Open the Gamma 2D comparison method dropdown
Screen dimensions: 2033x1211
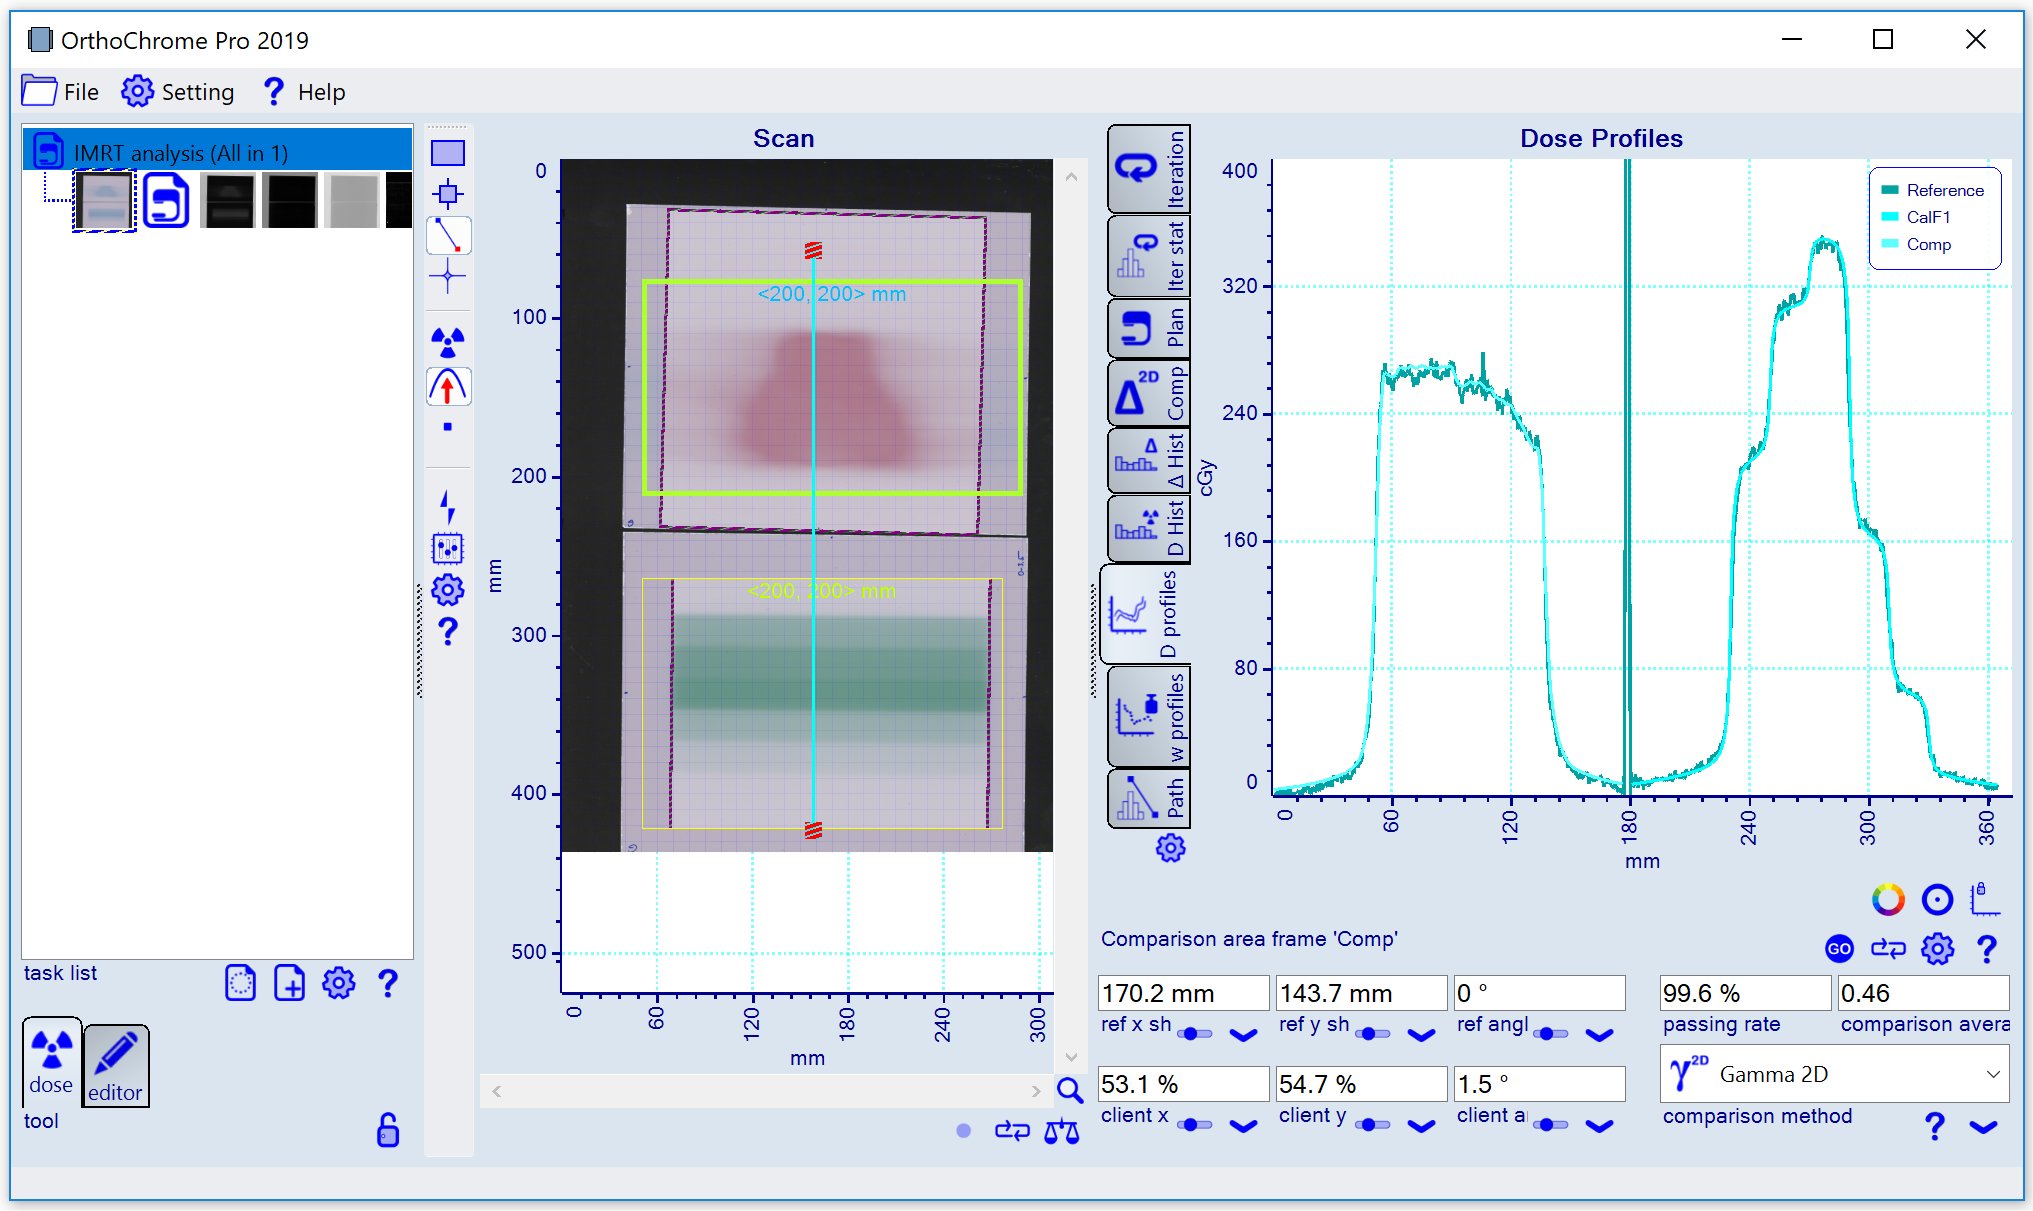(1834, 1074)
